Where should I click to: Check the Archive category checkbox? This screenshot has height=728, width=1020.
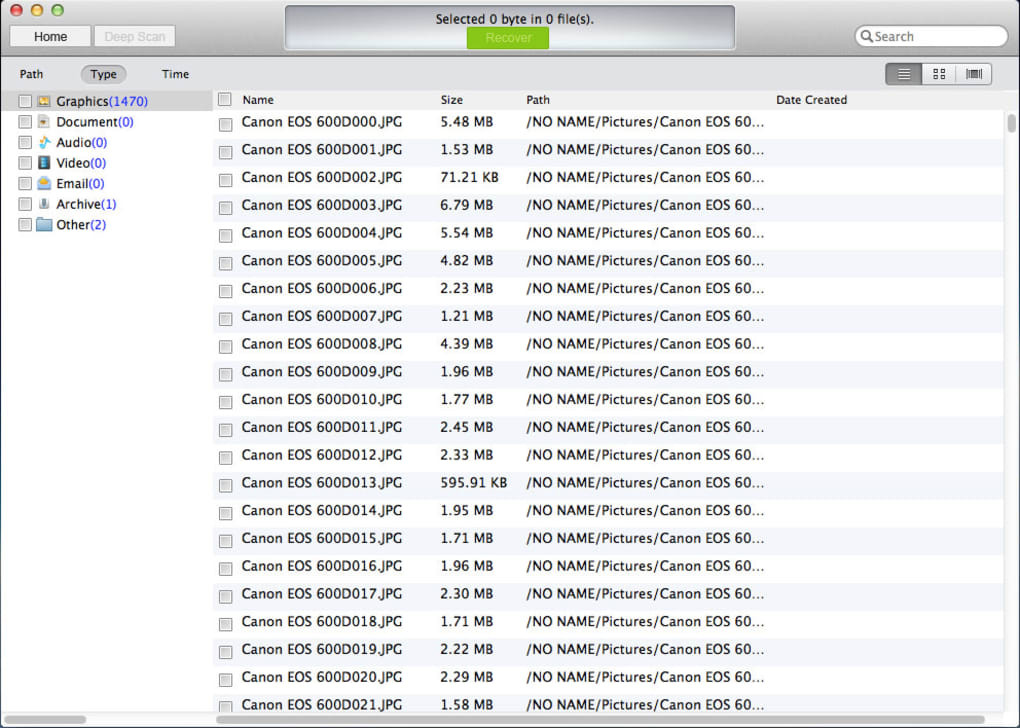pyautogui.click(x=25, y=204)
